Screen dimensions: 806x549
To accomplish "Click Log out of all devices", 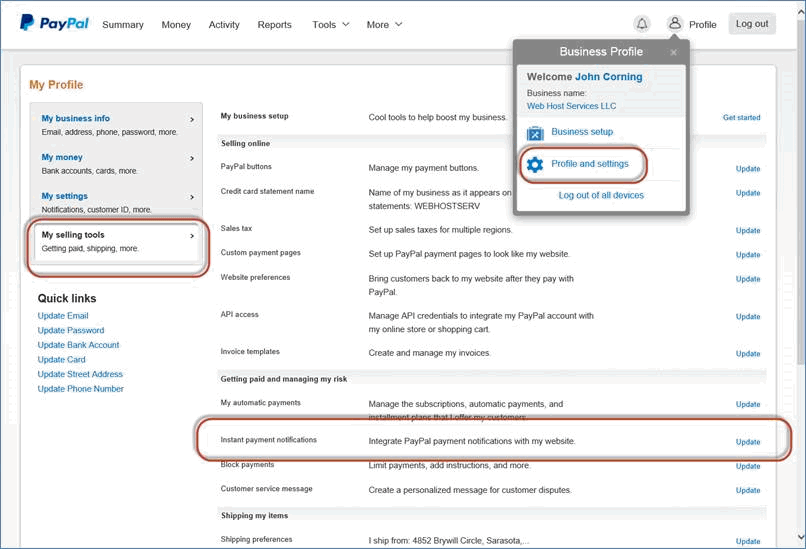I will pyautogui.click(x=601, y=195).
